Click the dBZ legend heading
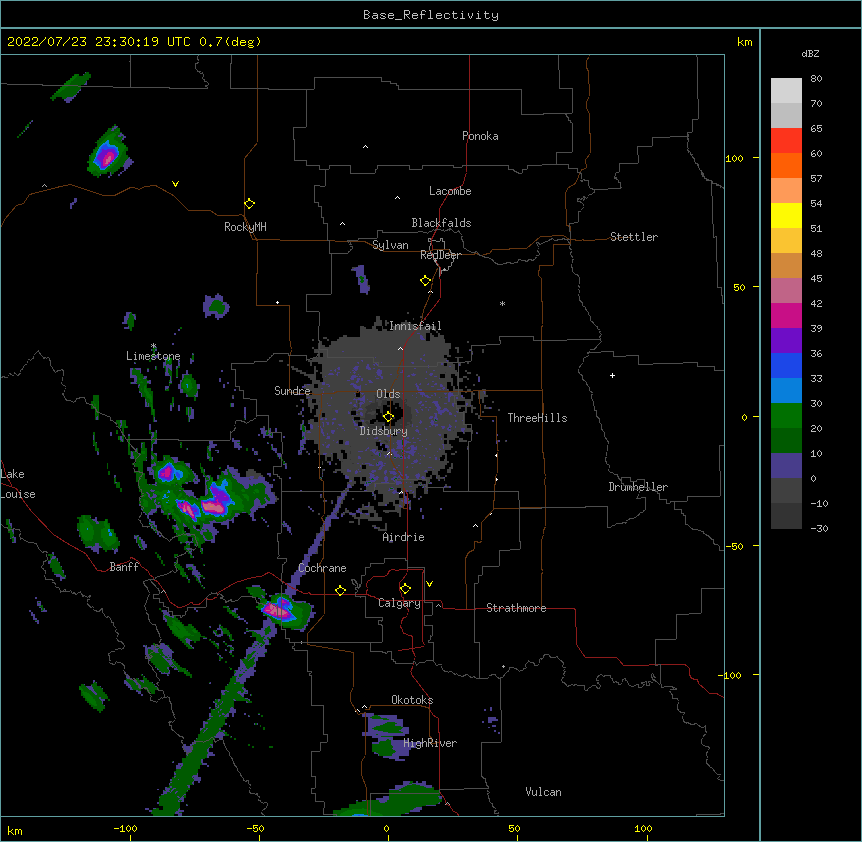This screenshot has height=842, width=862. click(810, 53)
